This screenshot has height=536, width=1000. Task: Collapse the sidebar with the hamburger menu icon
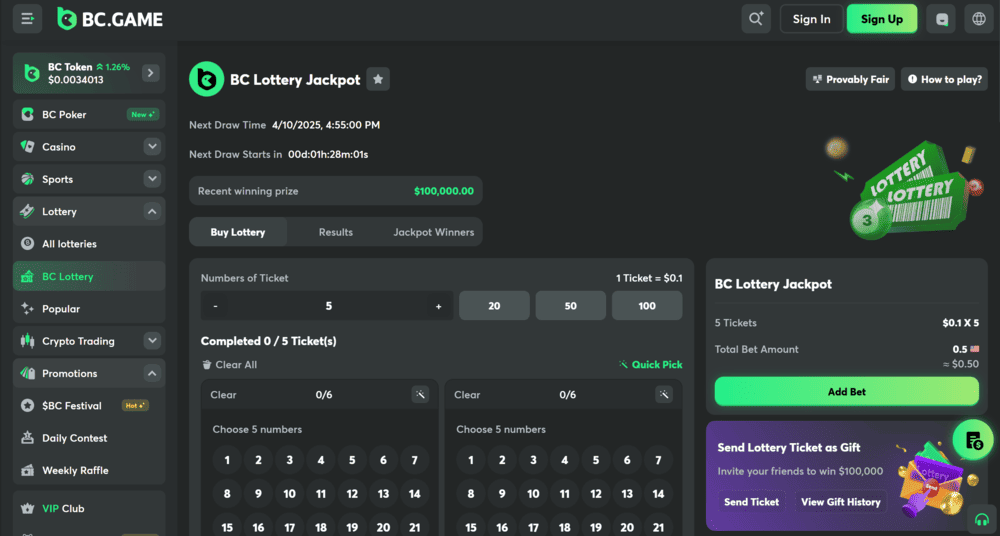(x=27, y=19)
